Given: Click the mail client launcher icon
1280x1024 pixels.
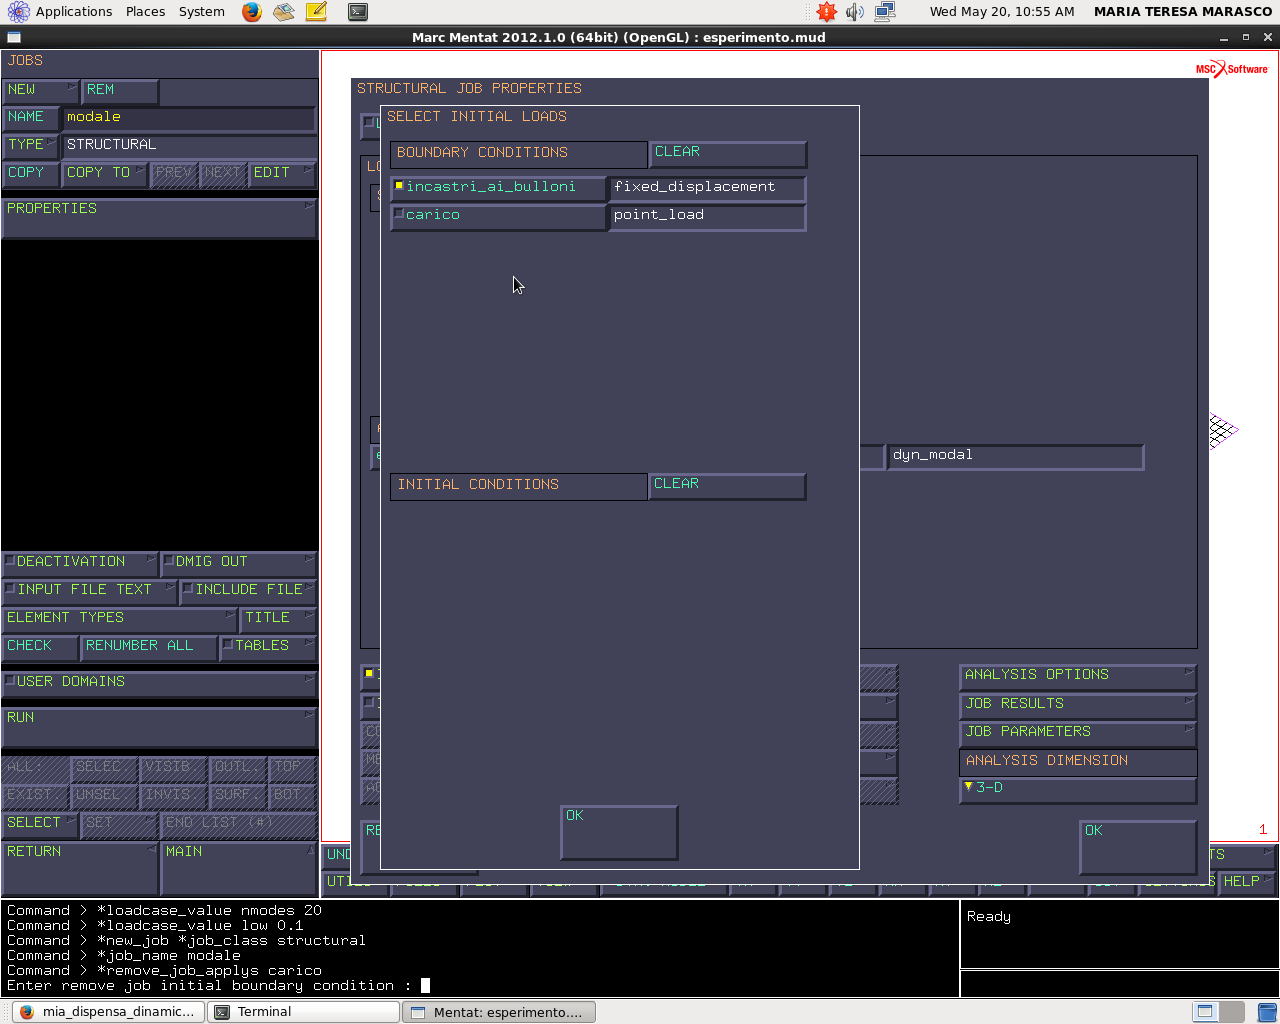Looking at the screenshot, I should coord(284,12).
